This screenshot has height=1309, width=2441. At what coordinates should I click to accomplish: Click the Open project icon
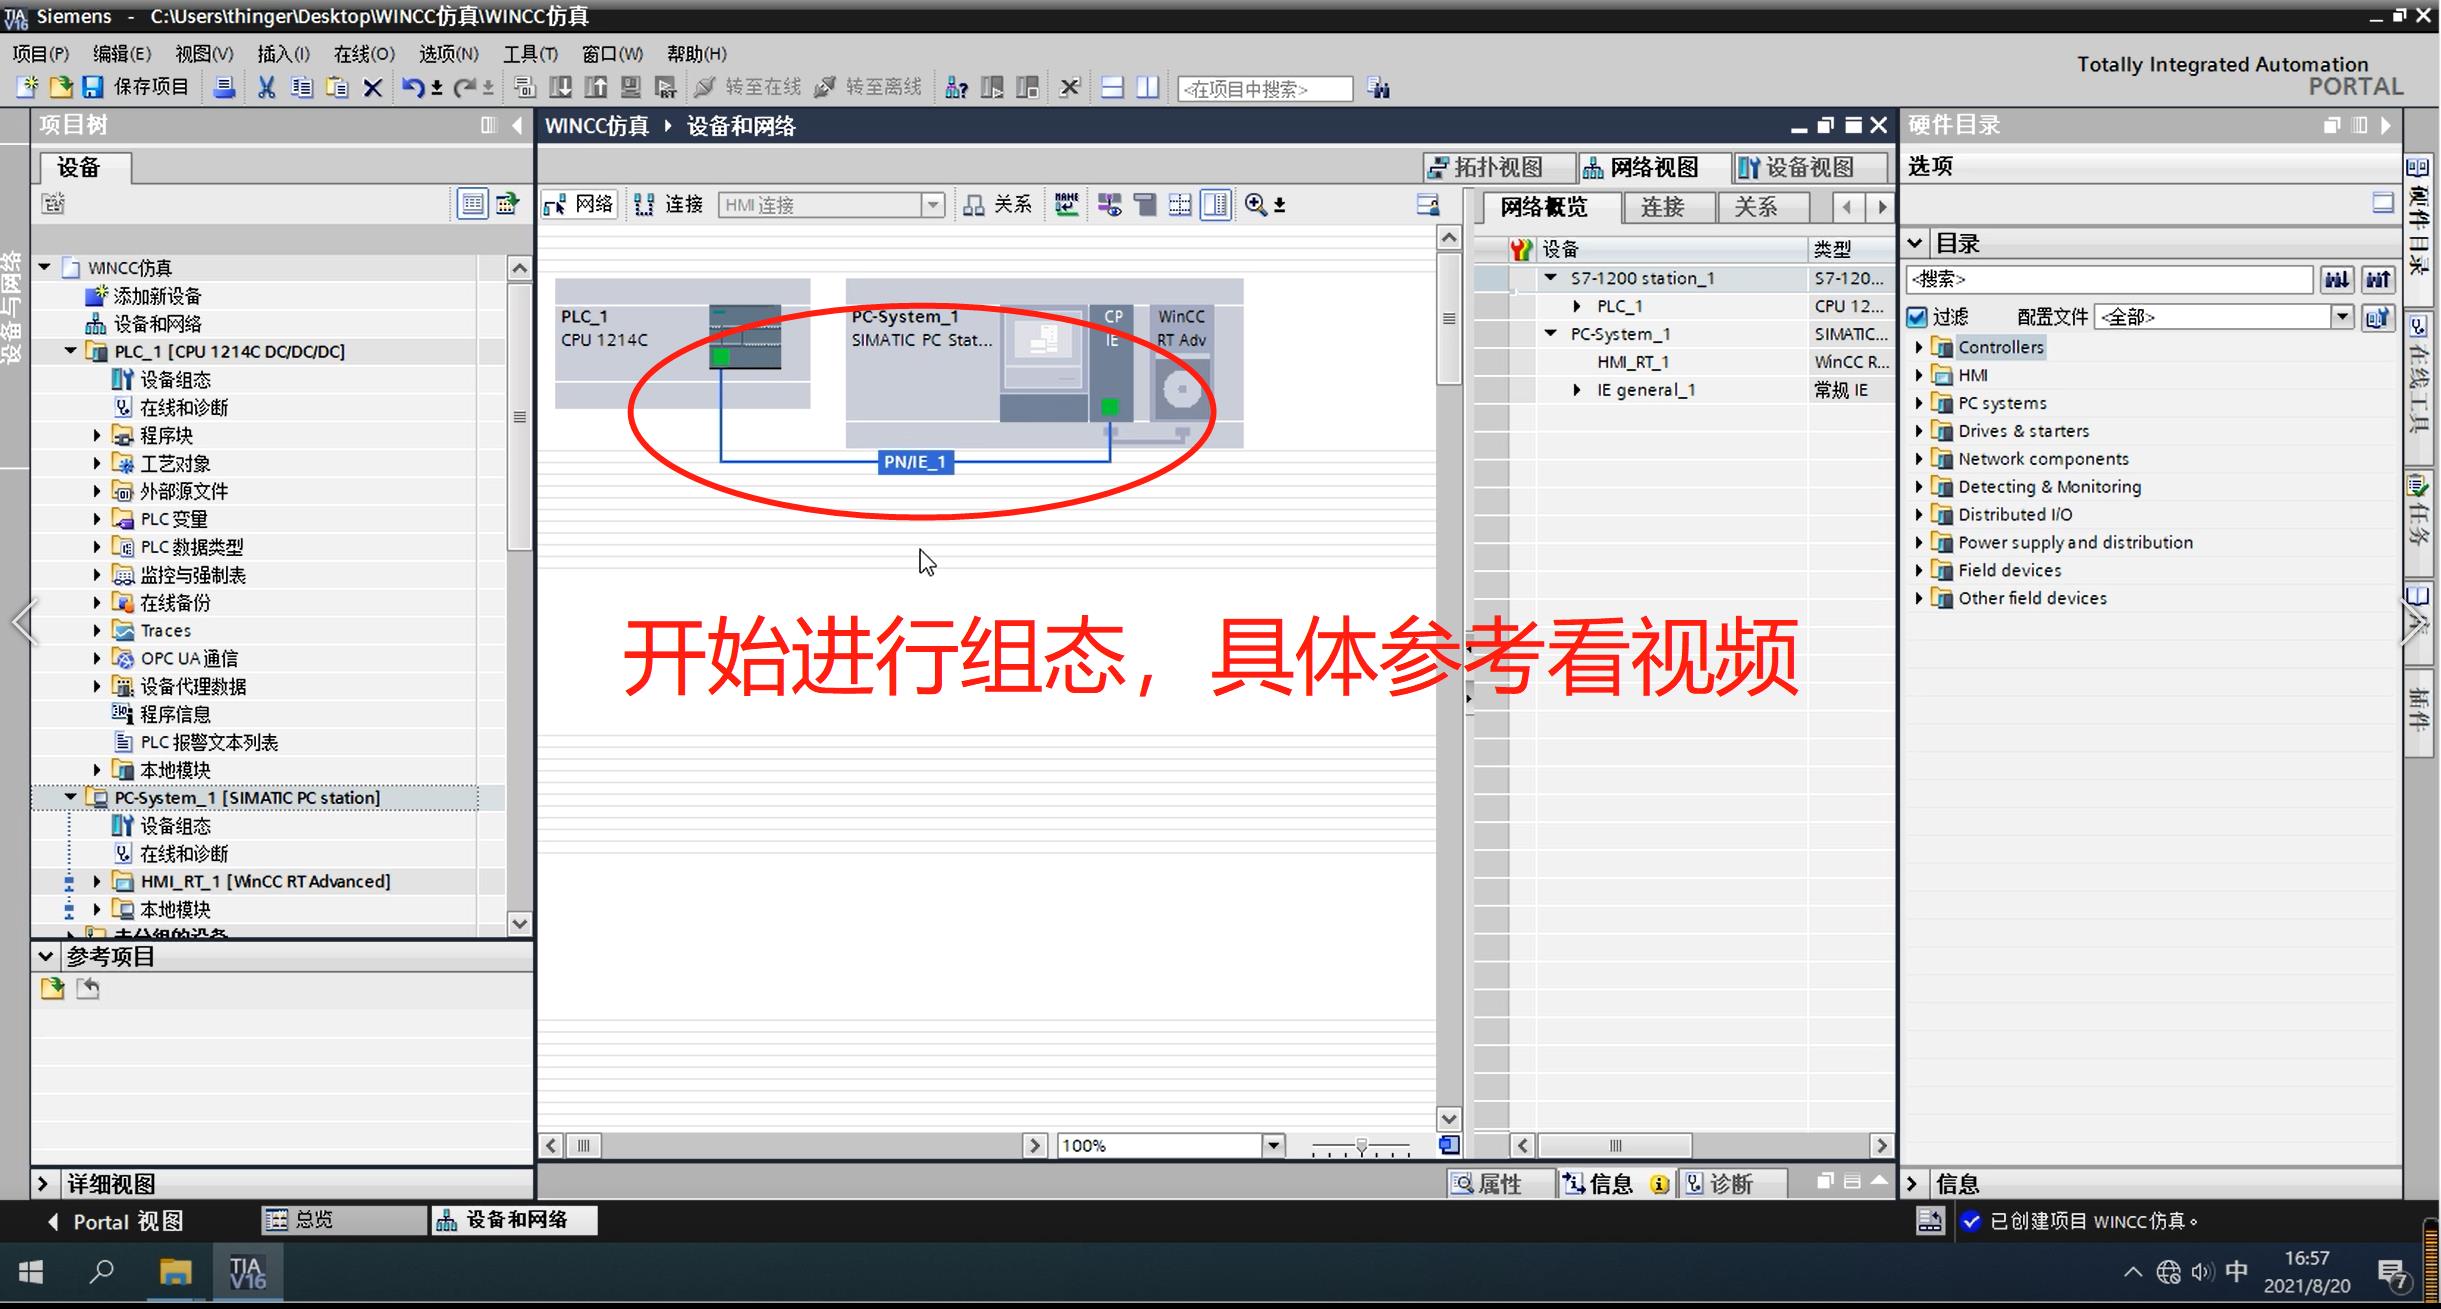[60, 88]
